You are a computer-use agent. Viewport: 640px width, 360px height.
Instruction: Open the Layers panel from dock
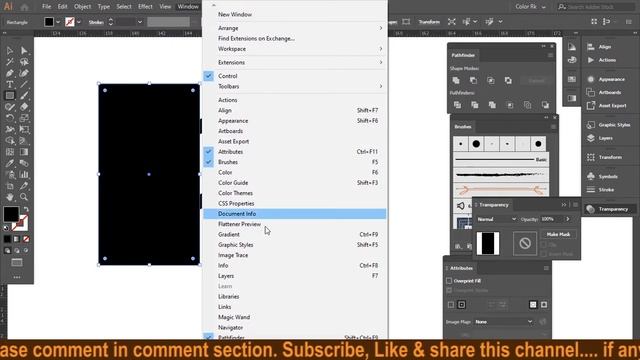(600, 138)
